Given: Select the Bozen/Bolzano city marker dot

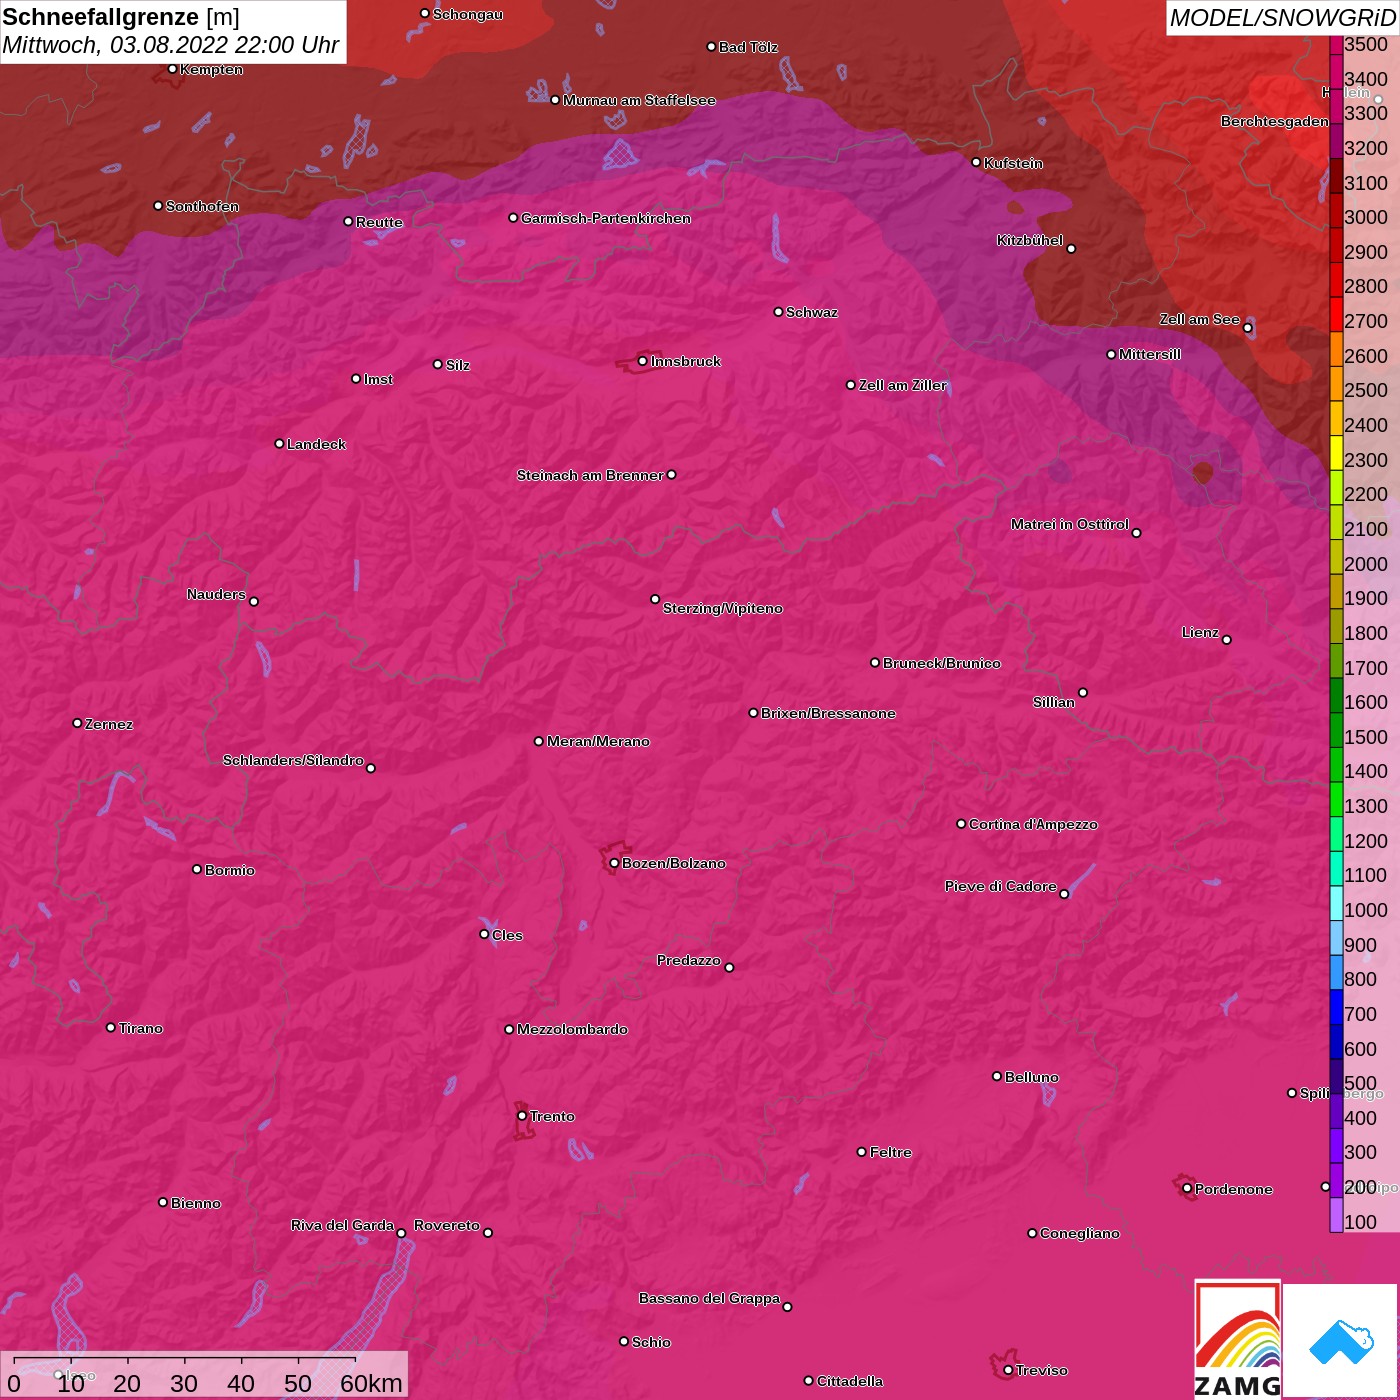Looking at the screenshot, I should pos(614,863).
